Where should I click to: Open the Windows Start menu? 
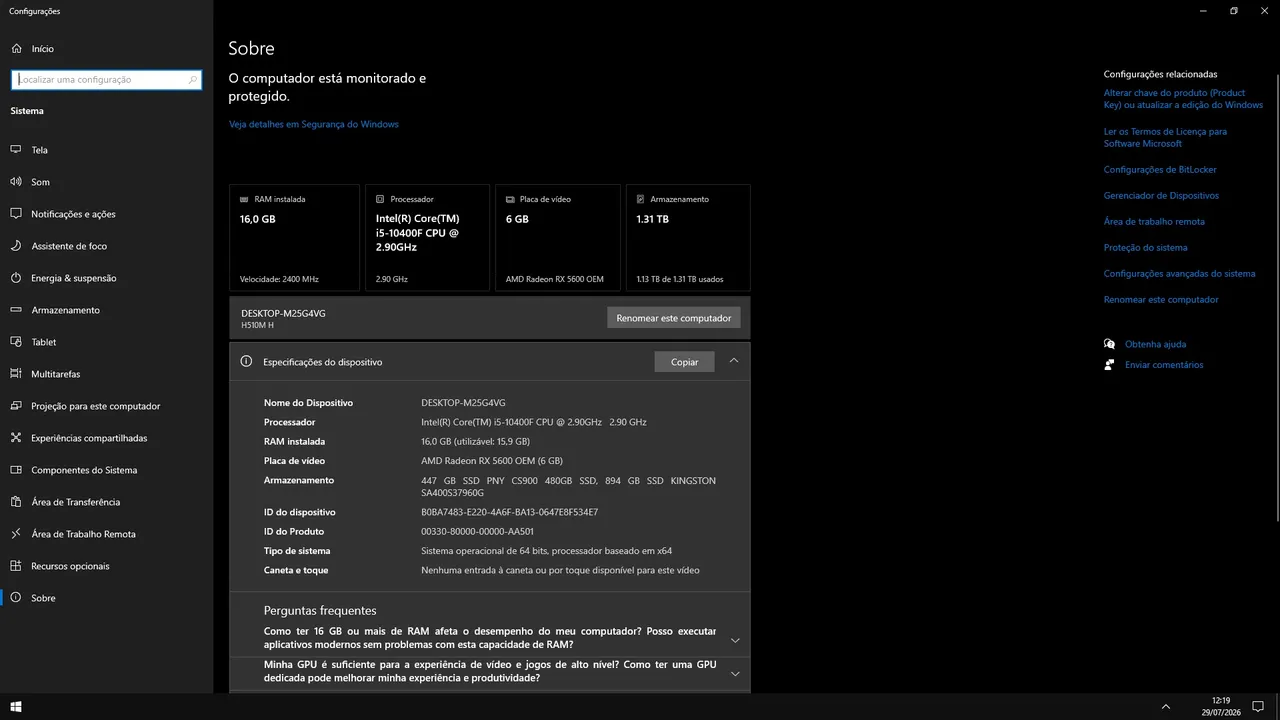[x=16, y=706]
